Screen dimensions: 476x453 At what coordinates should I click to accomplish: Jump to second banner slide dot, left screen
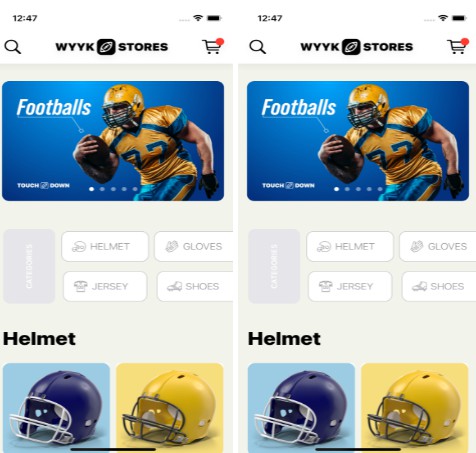(x=102, y=189)
